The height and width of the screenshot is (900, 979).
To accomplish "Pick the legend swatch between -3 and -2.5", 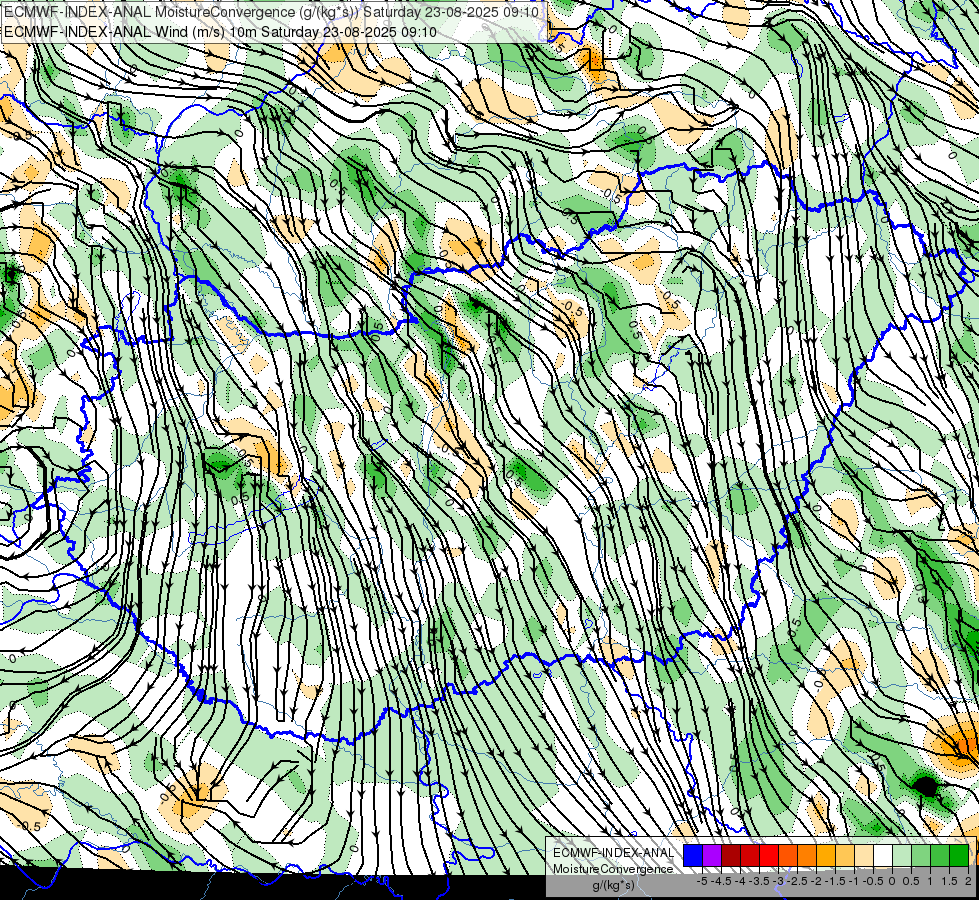I will coord(788,855).
